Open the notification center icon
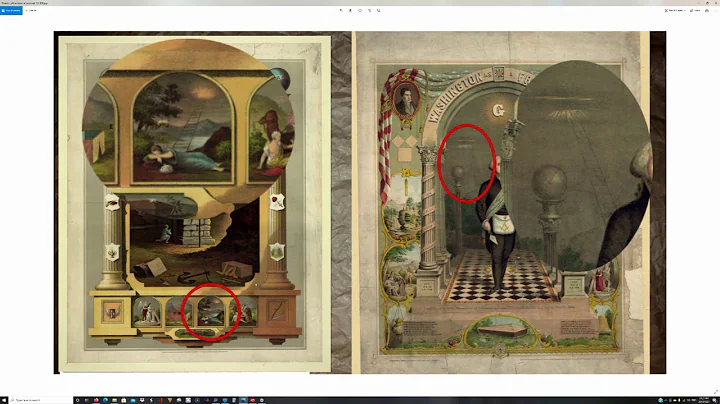 click(x=714, y=400)
